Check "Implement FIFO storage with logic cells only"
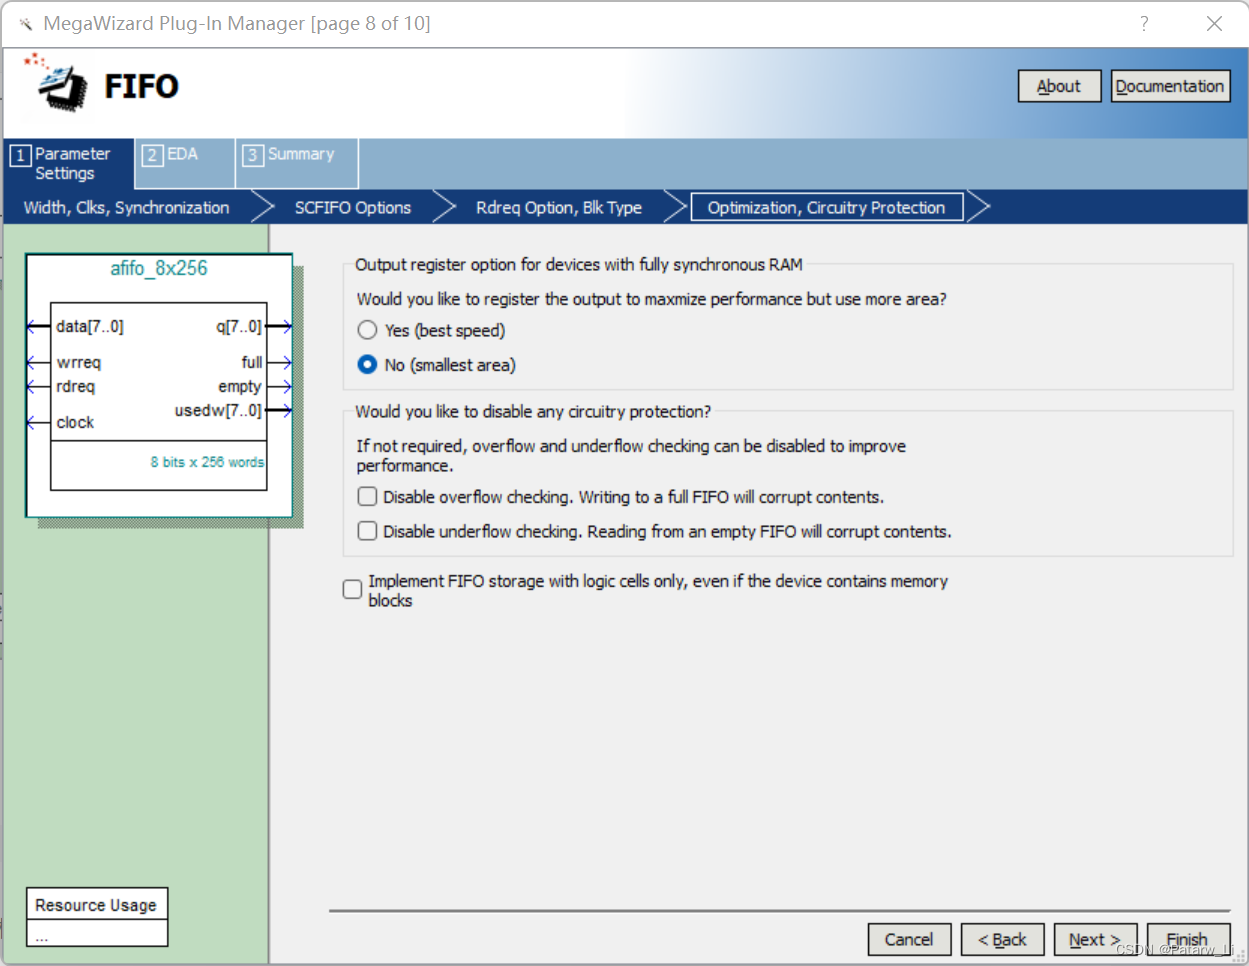This screenshot has width=1249, height=966. [351, 589]
